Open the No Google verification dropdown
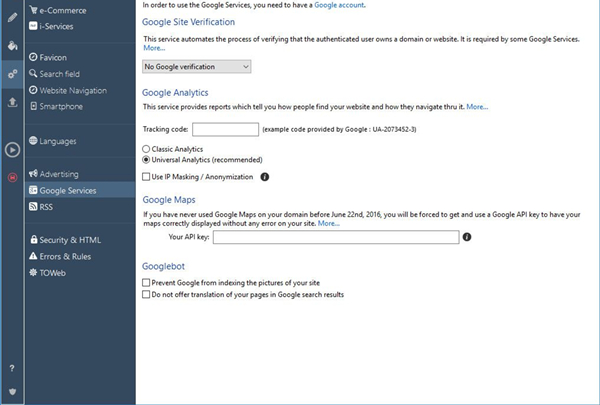 coord(196,67)
